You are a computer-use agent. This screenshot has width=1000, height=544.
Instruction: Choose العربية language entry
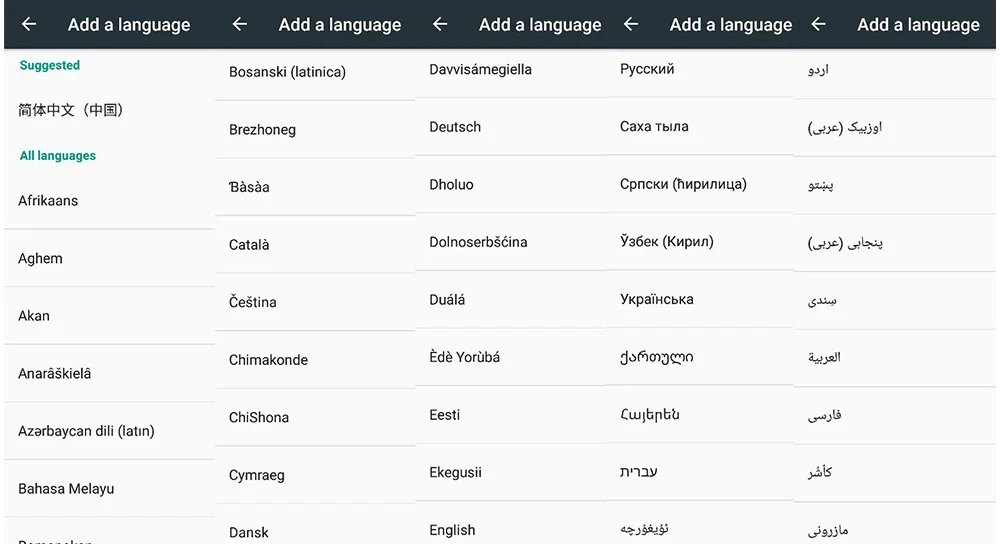pos(824,357)
